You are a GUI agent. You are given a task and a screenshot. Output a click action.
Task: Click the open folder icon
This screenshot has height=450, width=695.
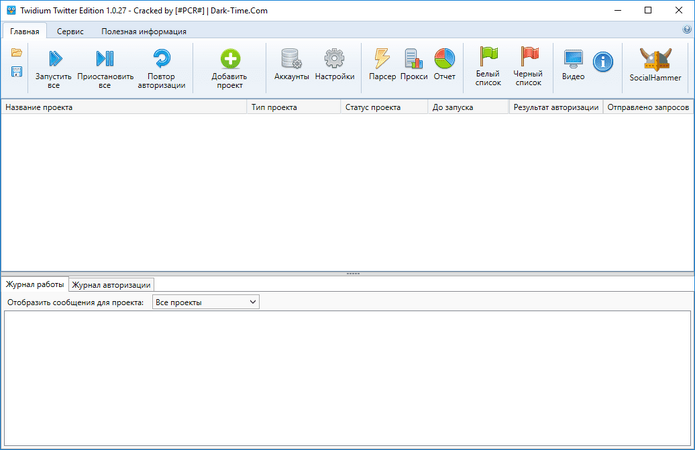[16, 53]
